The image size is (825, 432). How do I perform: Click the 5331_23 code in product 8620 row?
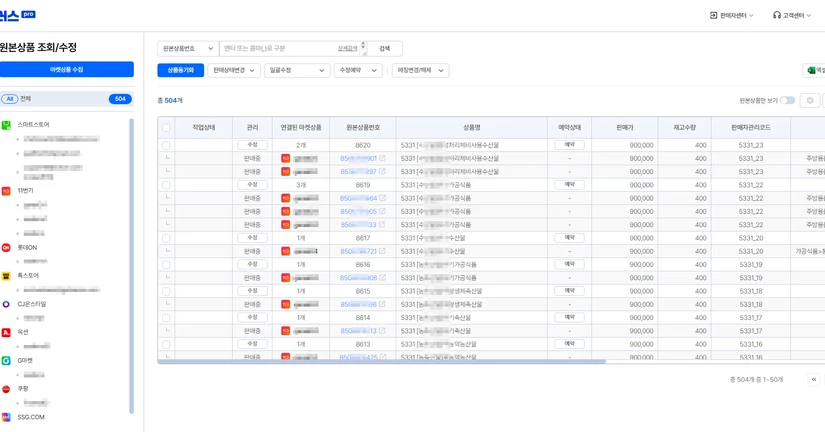tap(751, 145)
